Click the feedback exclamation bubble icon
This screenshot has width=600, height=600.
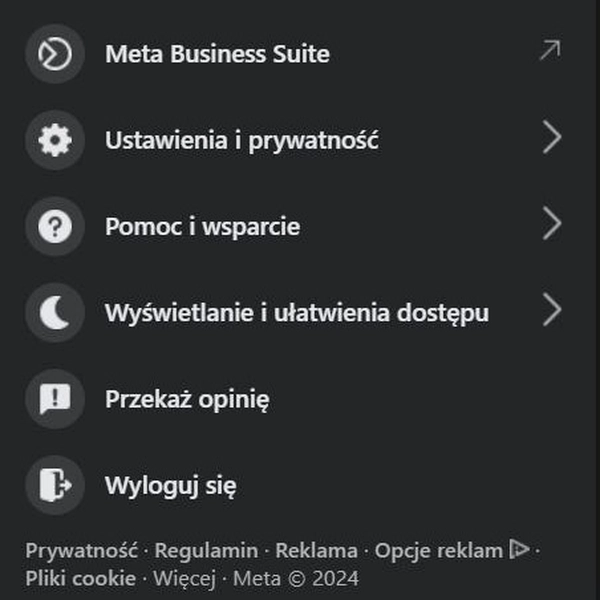tap(55, 399)
